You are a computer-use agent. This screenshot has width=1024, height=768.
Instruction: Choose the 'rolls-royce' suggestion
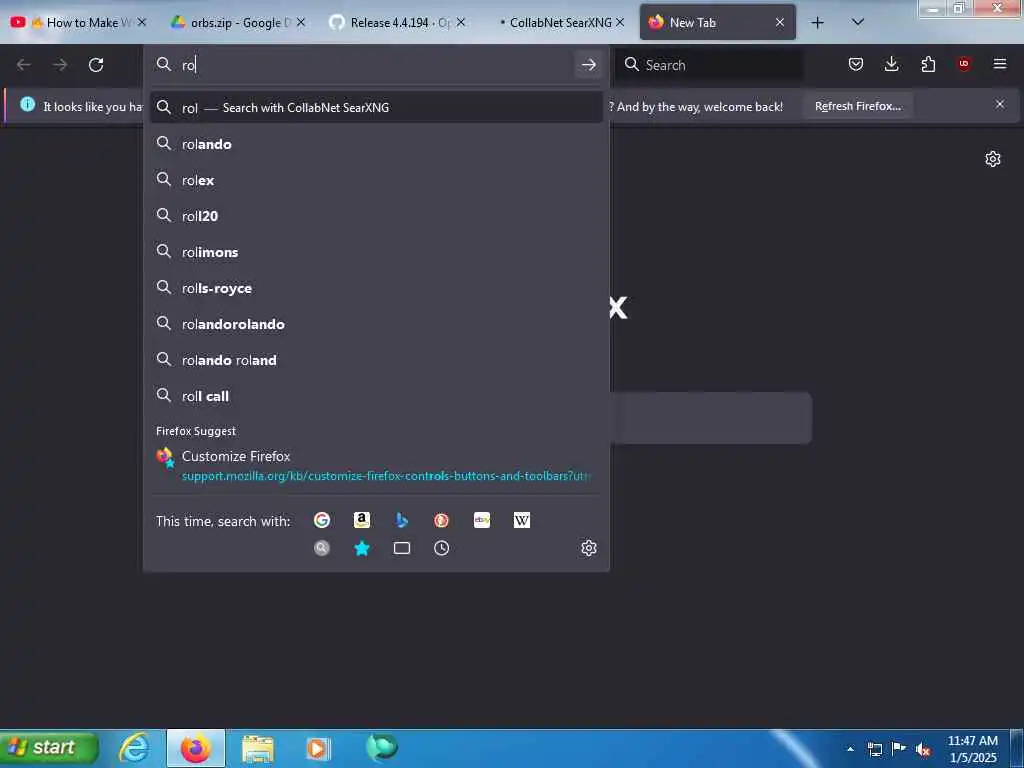click(376, 288)
